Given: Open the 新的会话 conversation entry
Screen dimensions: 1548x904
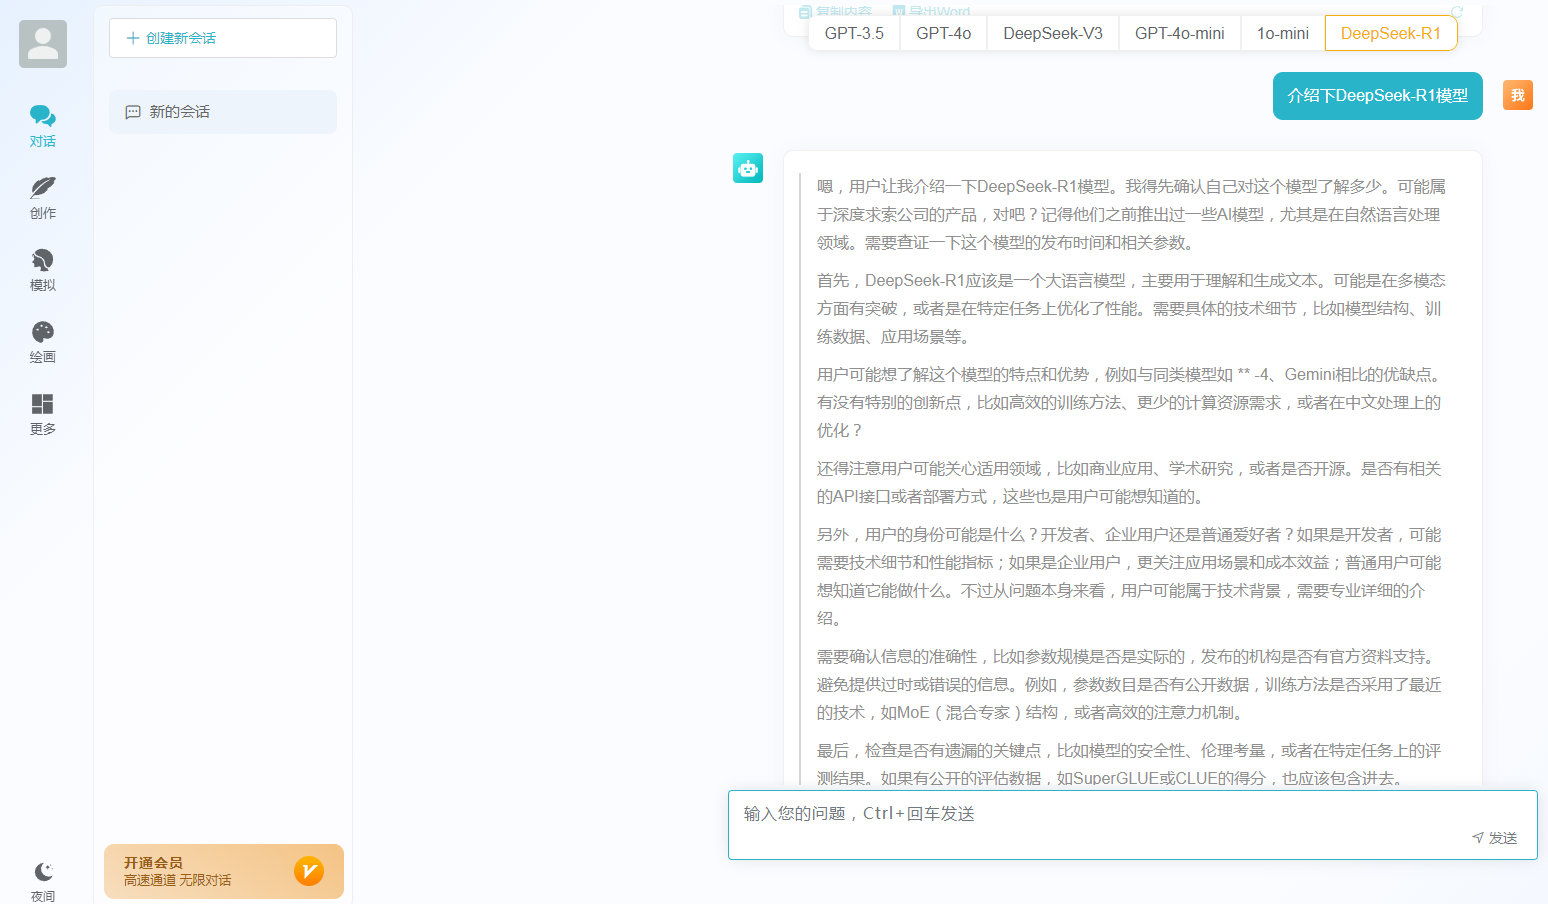Looking at the screenshot, I should (223, 112).
